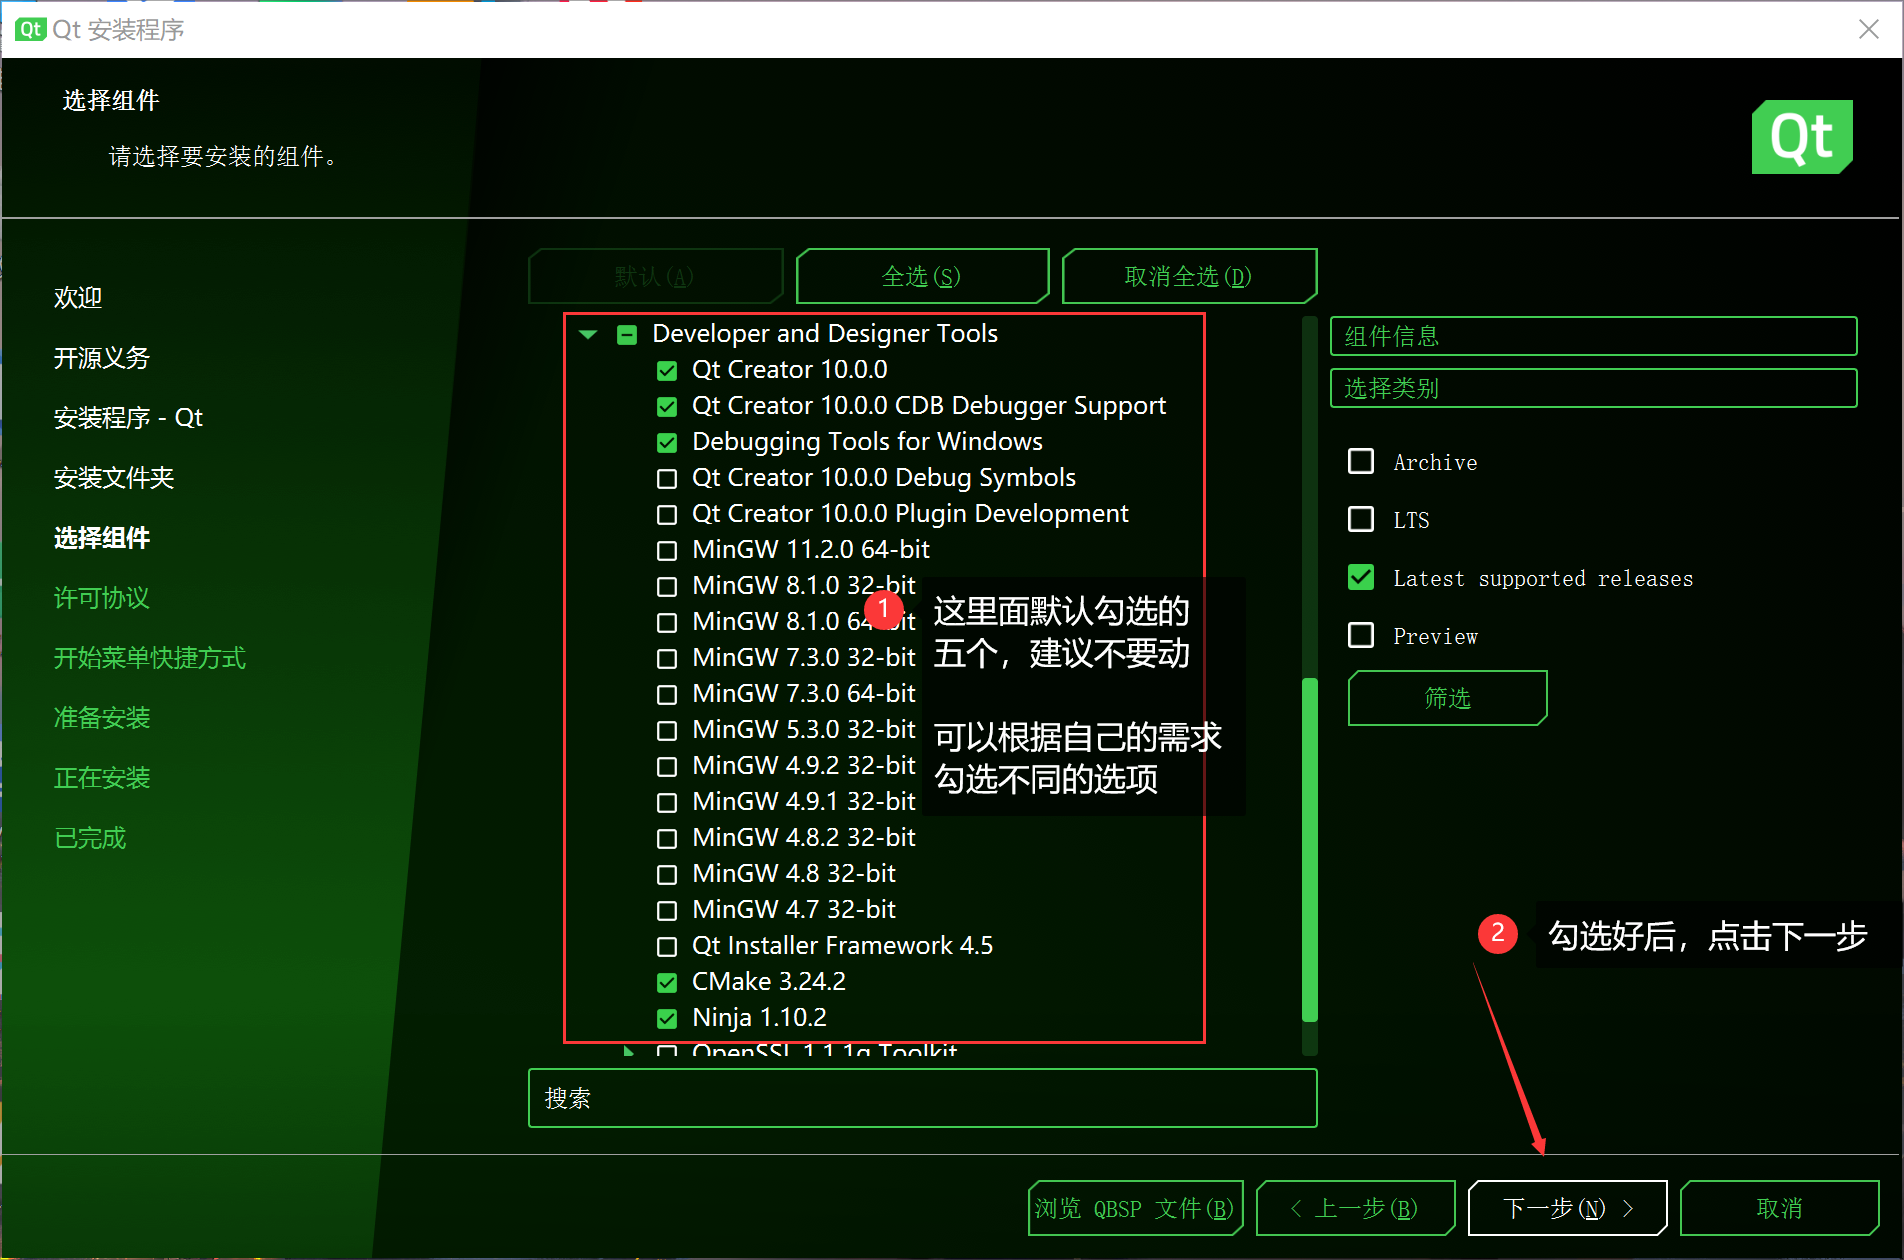Viewport: 1904px width, 1260px height.
Task: Check MinGW 7.3.0 64-bit
Action: [x=667, y=694]
